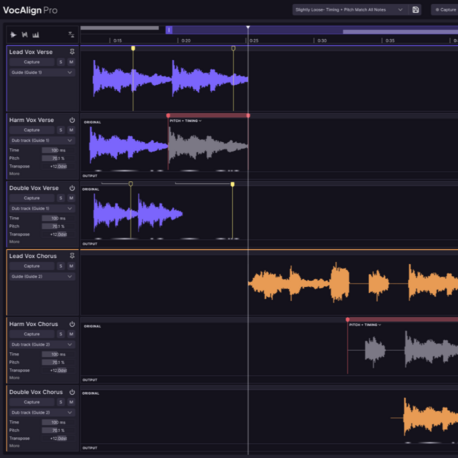Click the red region start handle on Harm Vox Chorus
Screen dimensions: 458x458
click(348, 319)
